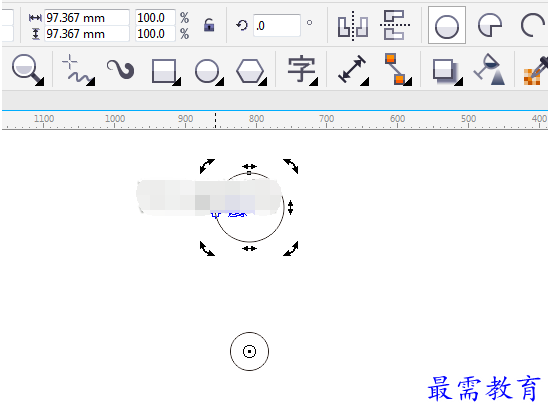This screenshot has width=549, height=420.
Task: Open the Ellipse tool flyout arrow
Action: (x=220, y=82)
